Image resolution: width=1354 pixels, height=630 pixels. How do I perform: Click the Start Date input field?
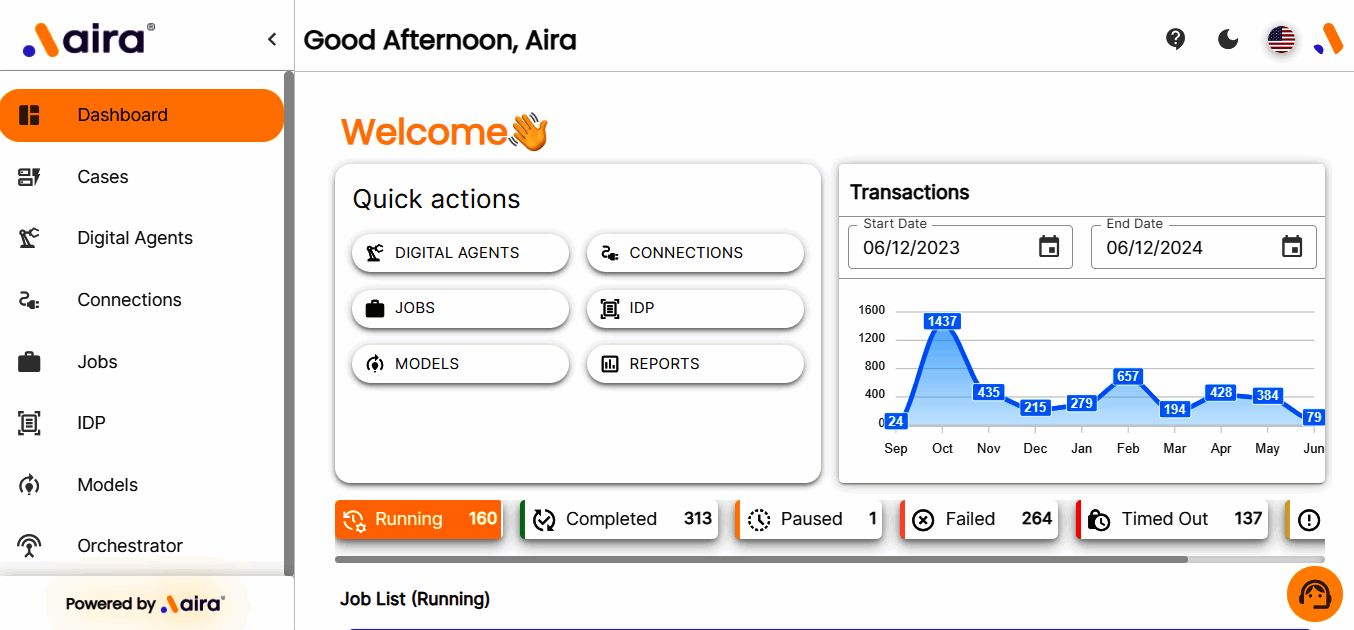click(940, 247)
